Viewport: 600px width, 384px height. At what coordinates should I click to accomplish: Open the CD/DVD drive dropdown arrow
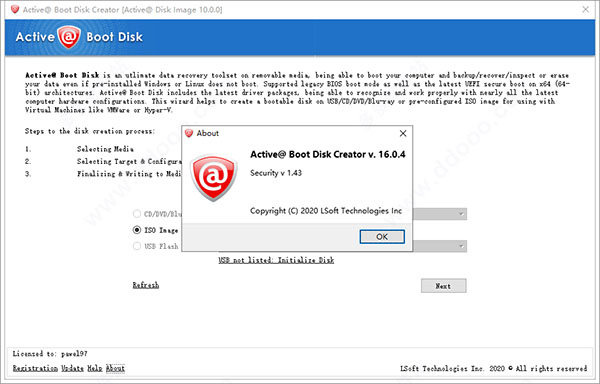tap(461, 214)
